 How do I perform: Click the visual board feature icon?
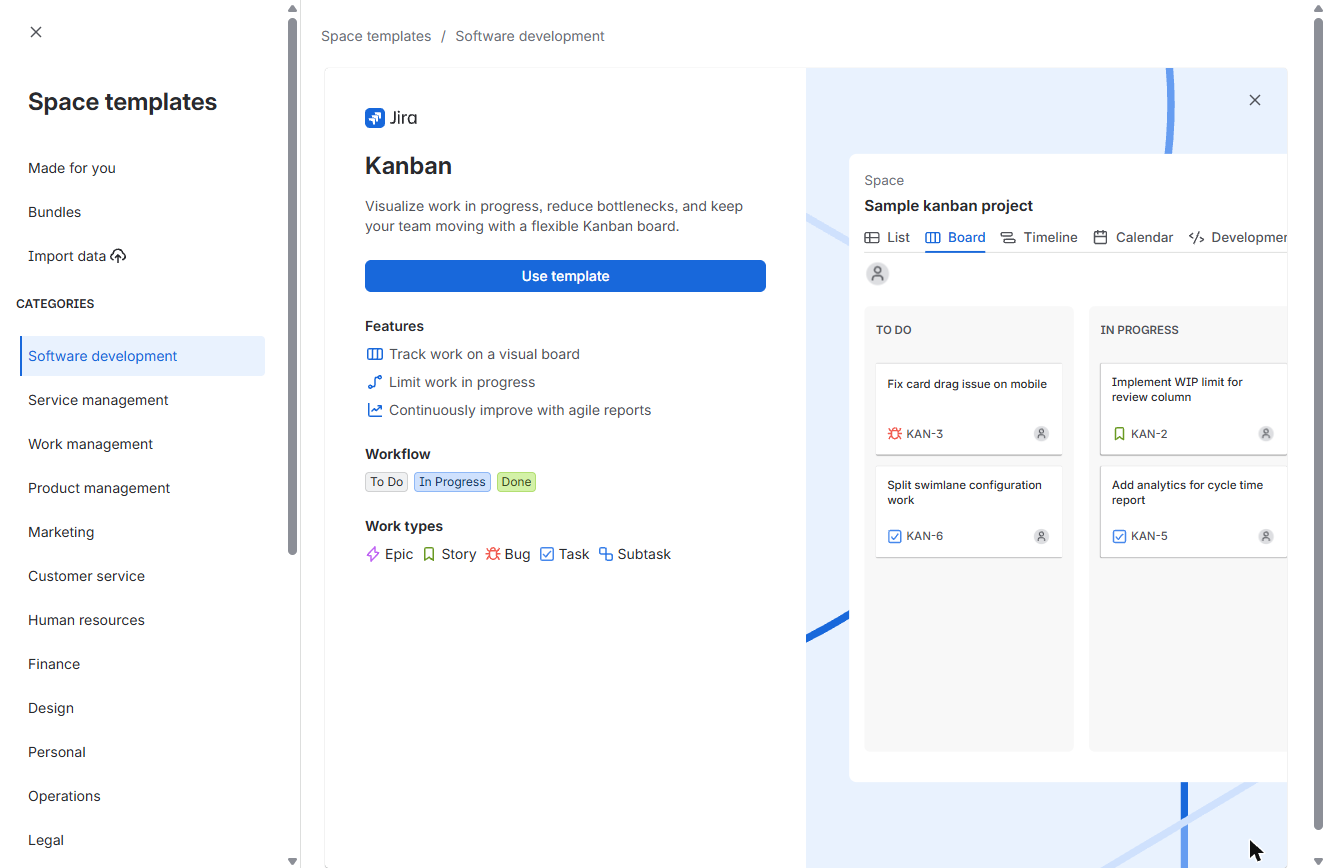(375, 354)
